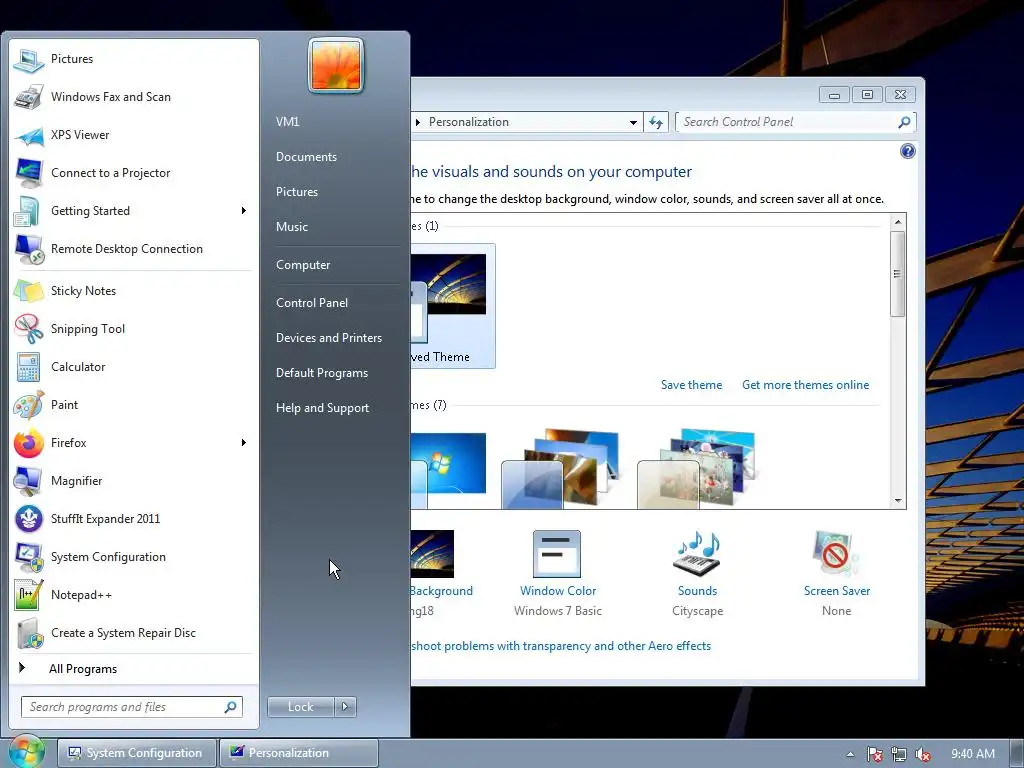Open Window Color icon in Personalization
This screenshot has width=1024, height=768.
(x=557, y=554)
